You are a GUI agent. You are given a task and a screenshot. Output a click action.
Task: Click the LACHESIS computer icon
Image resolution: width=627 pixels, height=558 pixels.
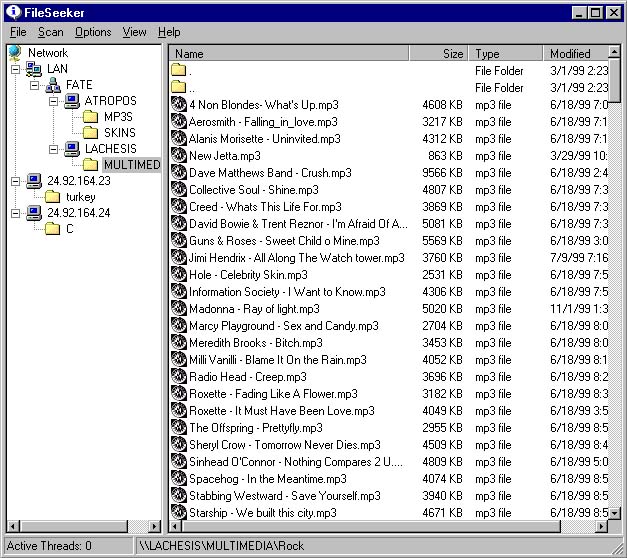click(72, 149)
